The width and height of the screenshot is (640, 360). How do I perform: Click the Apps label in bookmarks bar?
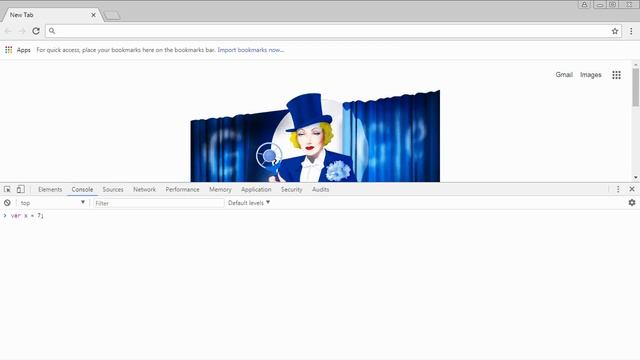[x=24, y=50]
